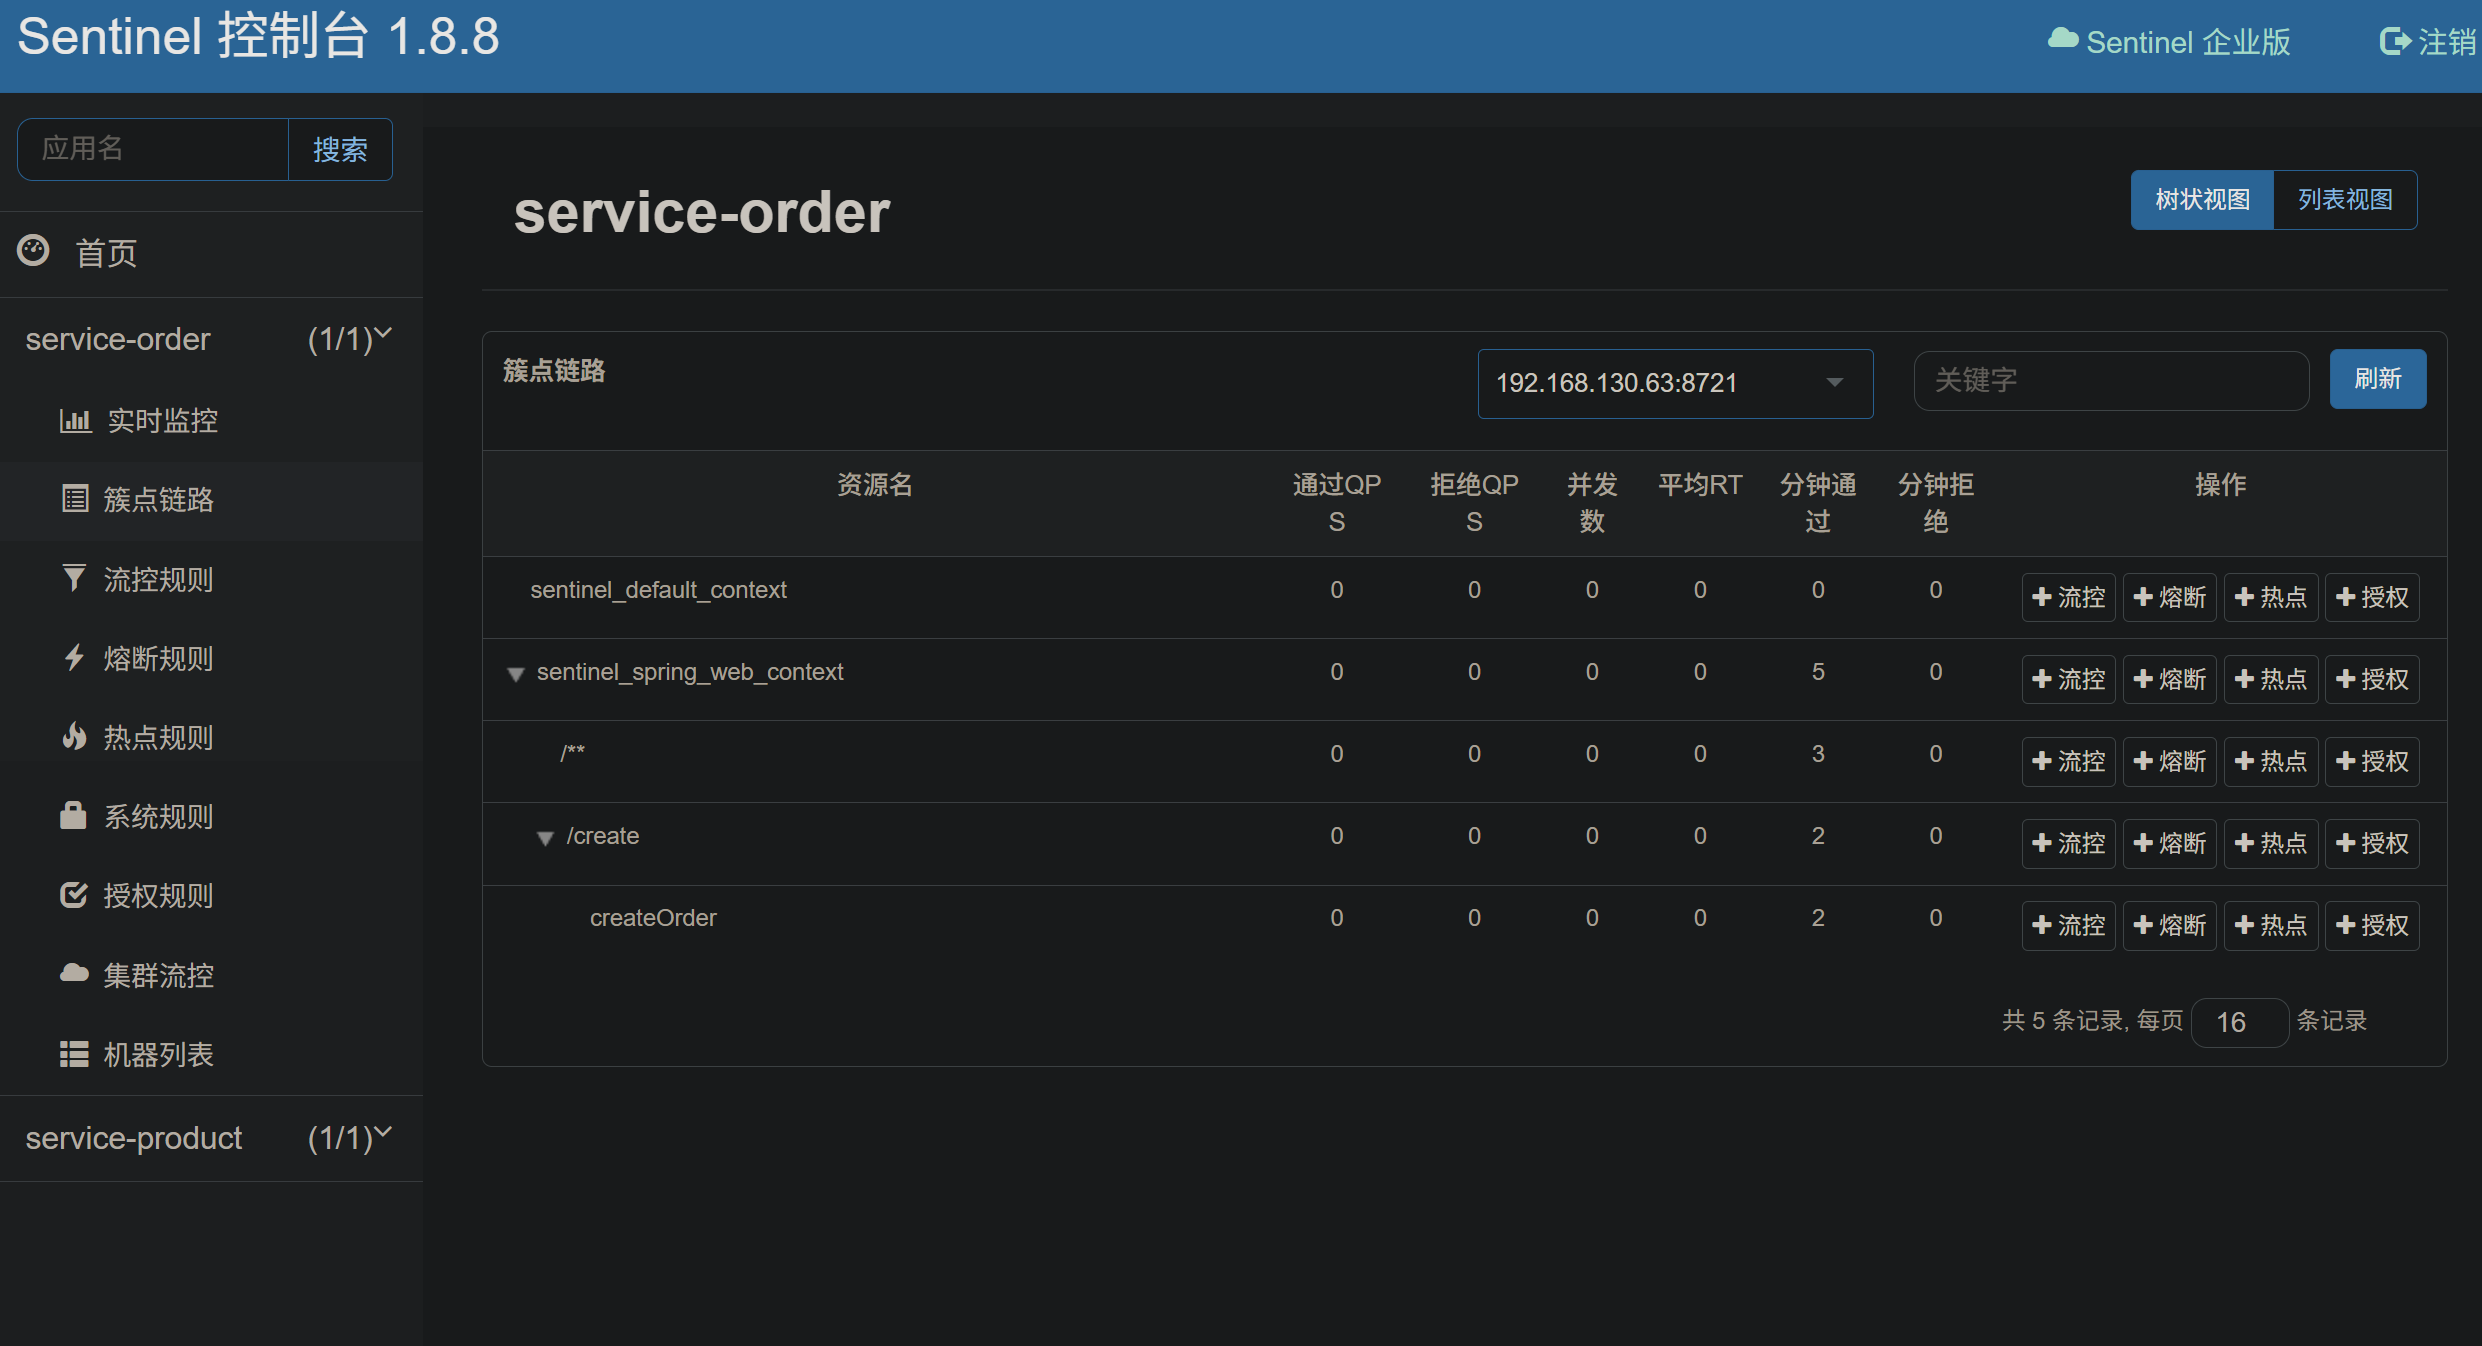Switch to 列表视图 list view
2482x1346 pixels.
(2345, 200)
